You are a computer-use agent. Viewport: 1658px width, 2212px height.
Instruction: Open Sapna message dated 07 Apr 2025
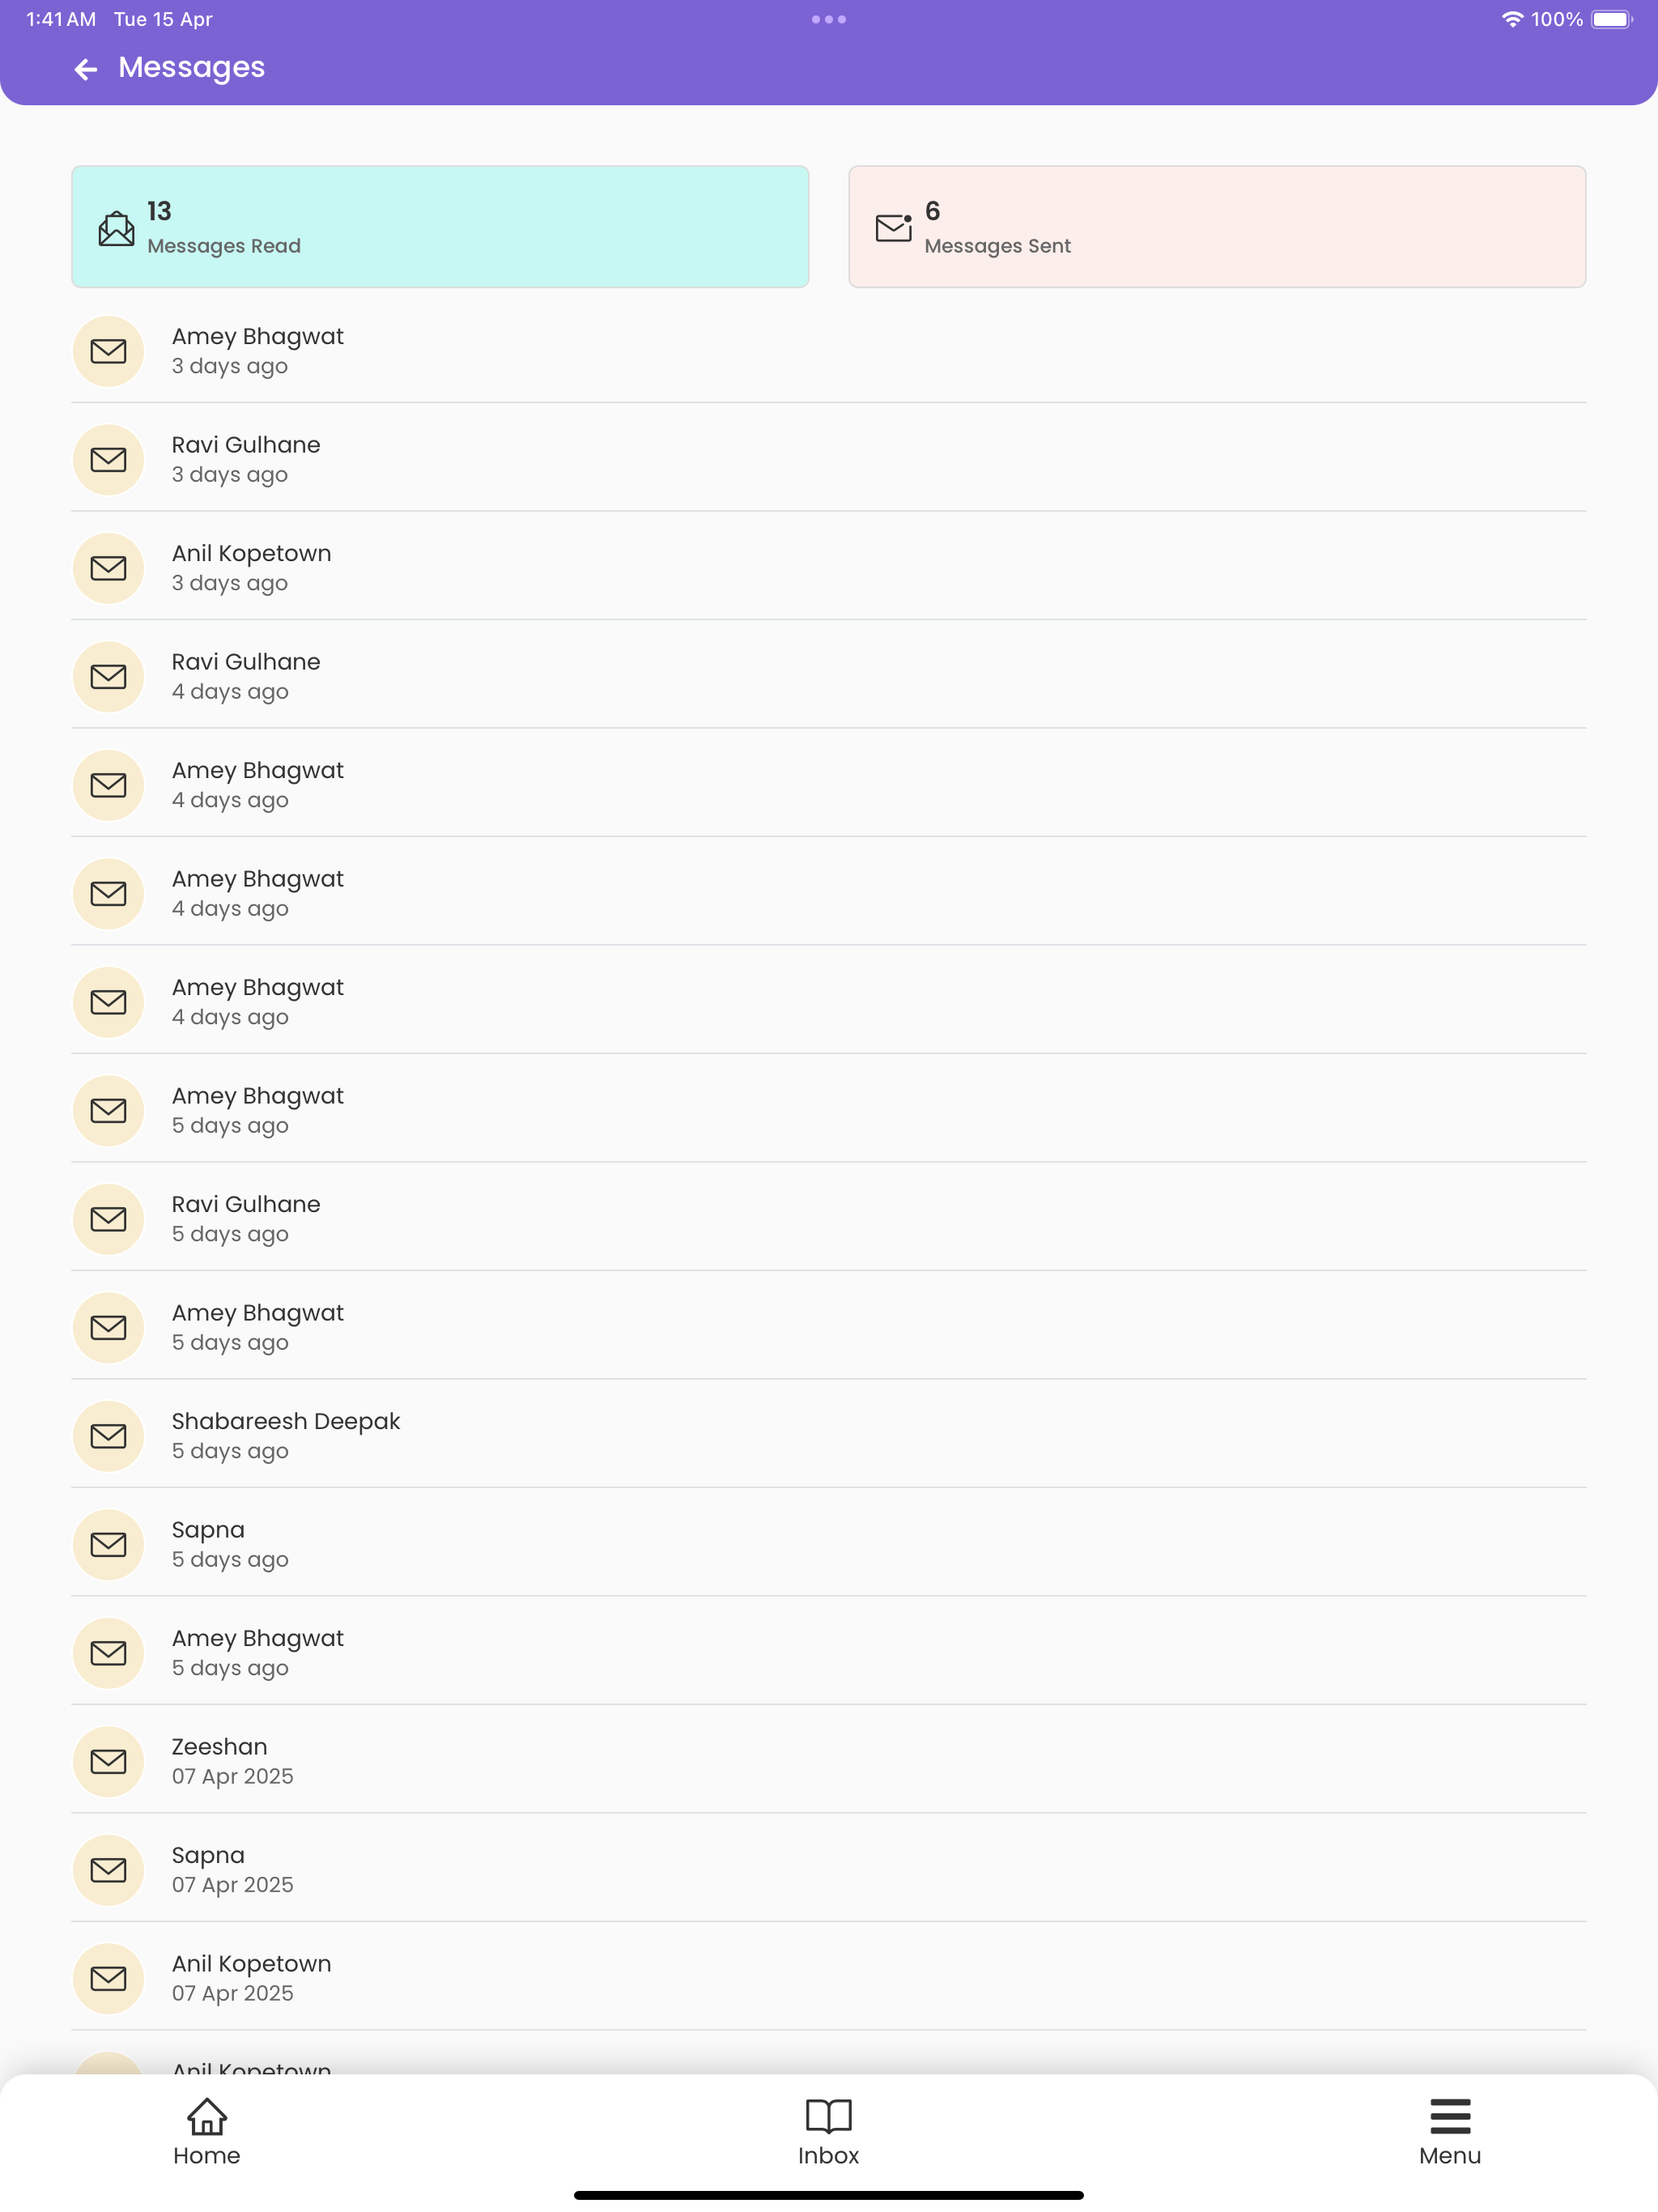829,1869
